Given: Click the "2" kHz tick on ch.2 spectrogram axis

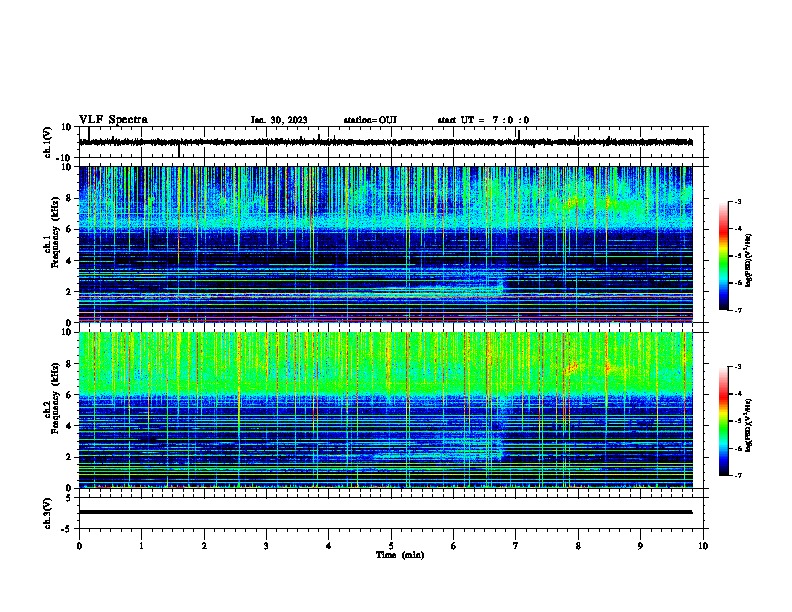Looking at the screenshot, I should pyautogui.click(x=69, y=457).
